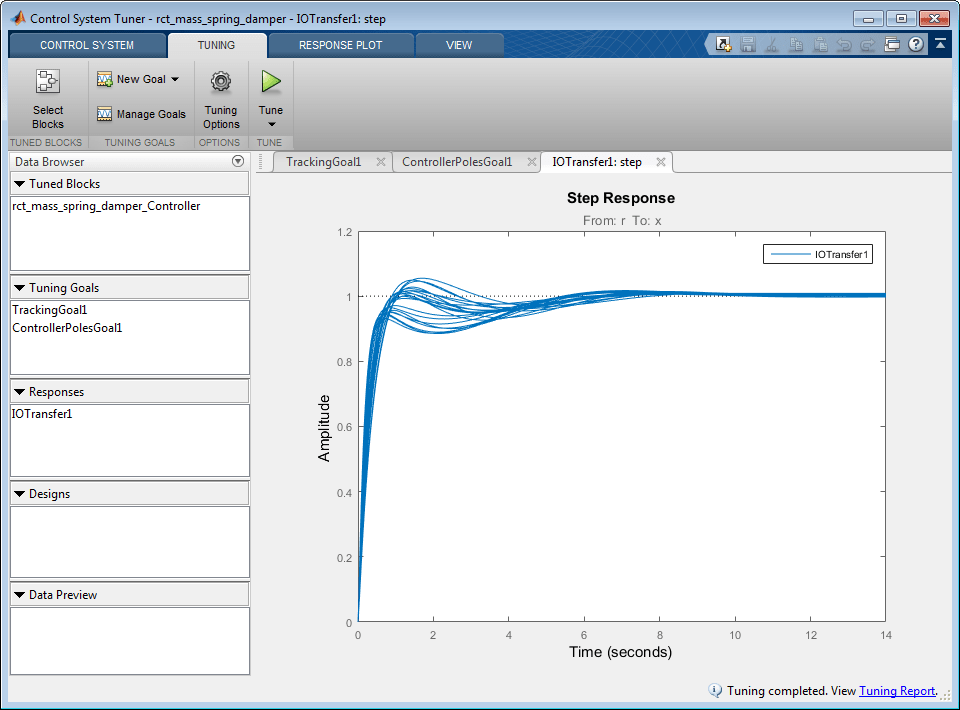Select ControllerPolesGoal1 in Tuning Goals list
This screenshot has width=960, height=710.
tap(67, 328)
